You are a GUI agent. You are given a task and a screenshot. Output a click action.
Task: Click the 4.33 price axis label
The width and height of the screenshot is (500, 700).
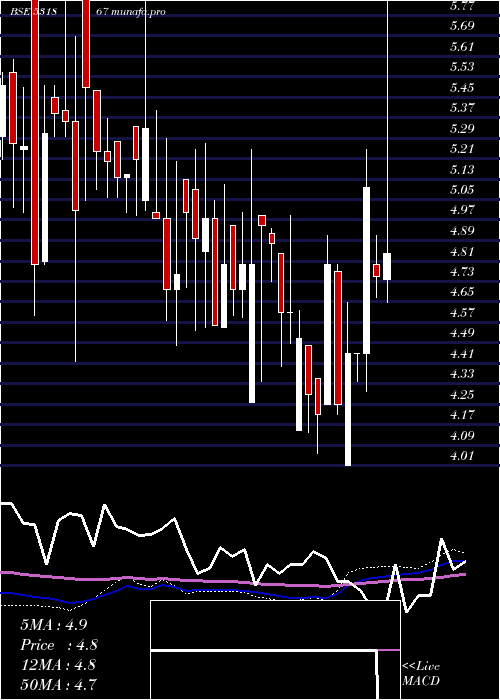click(462, 374)
